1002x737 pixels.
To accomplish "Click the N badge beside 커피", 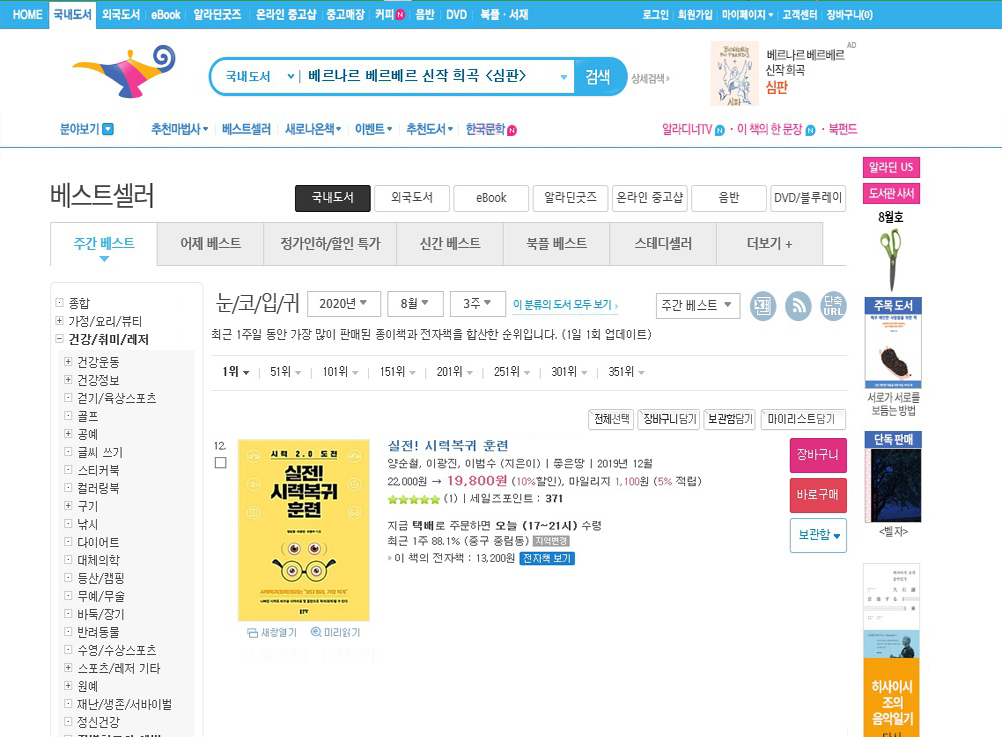I will coord(400,15).
